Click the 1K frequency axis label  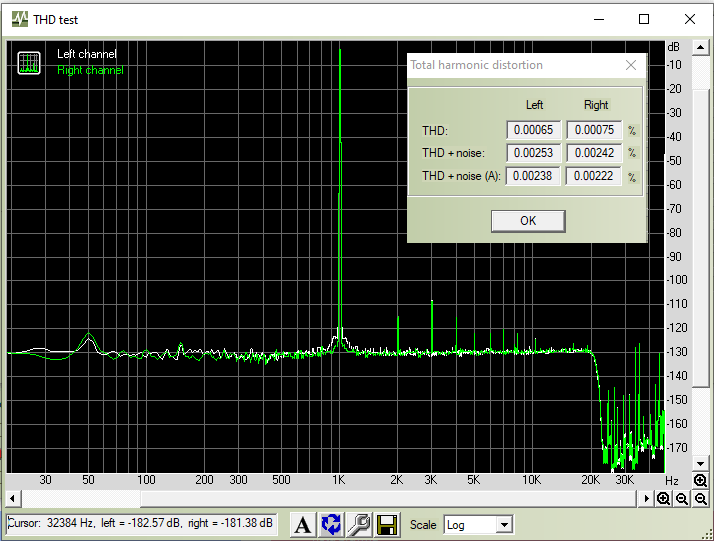point(338,480)
